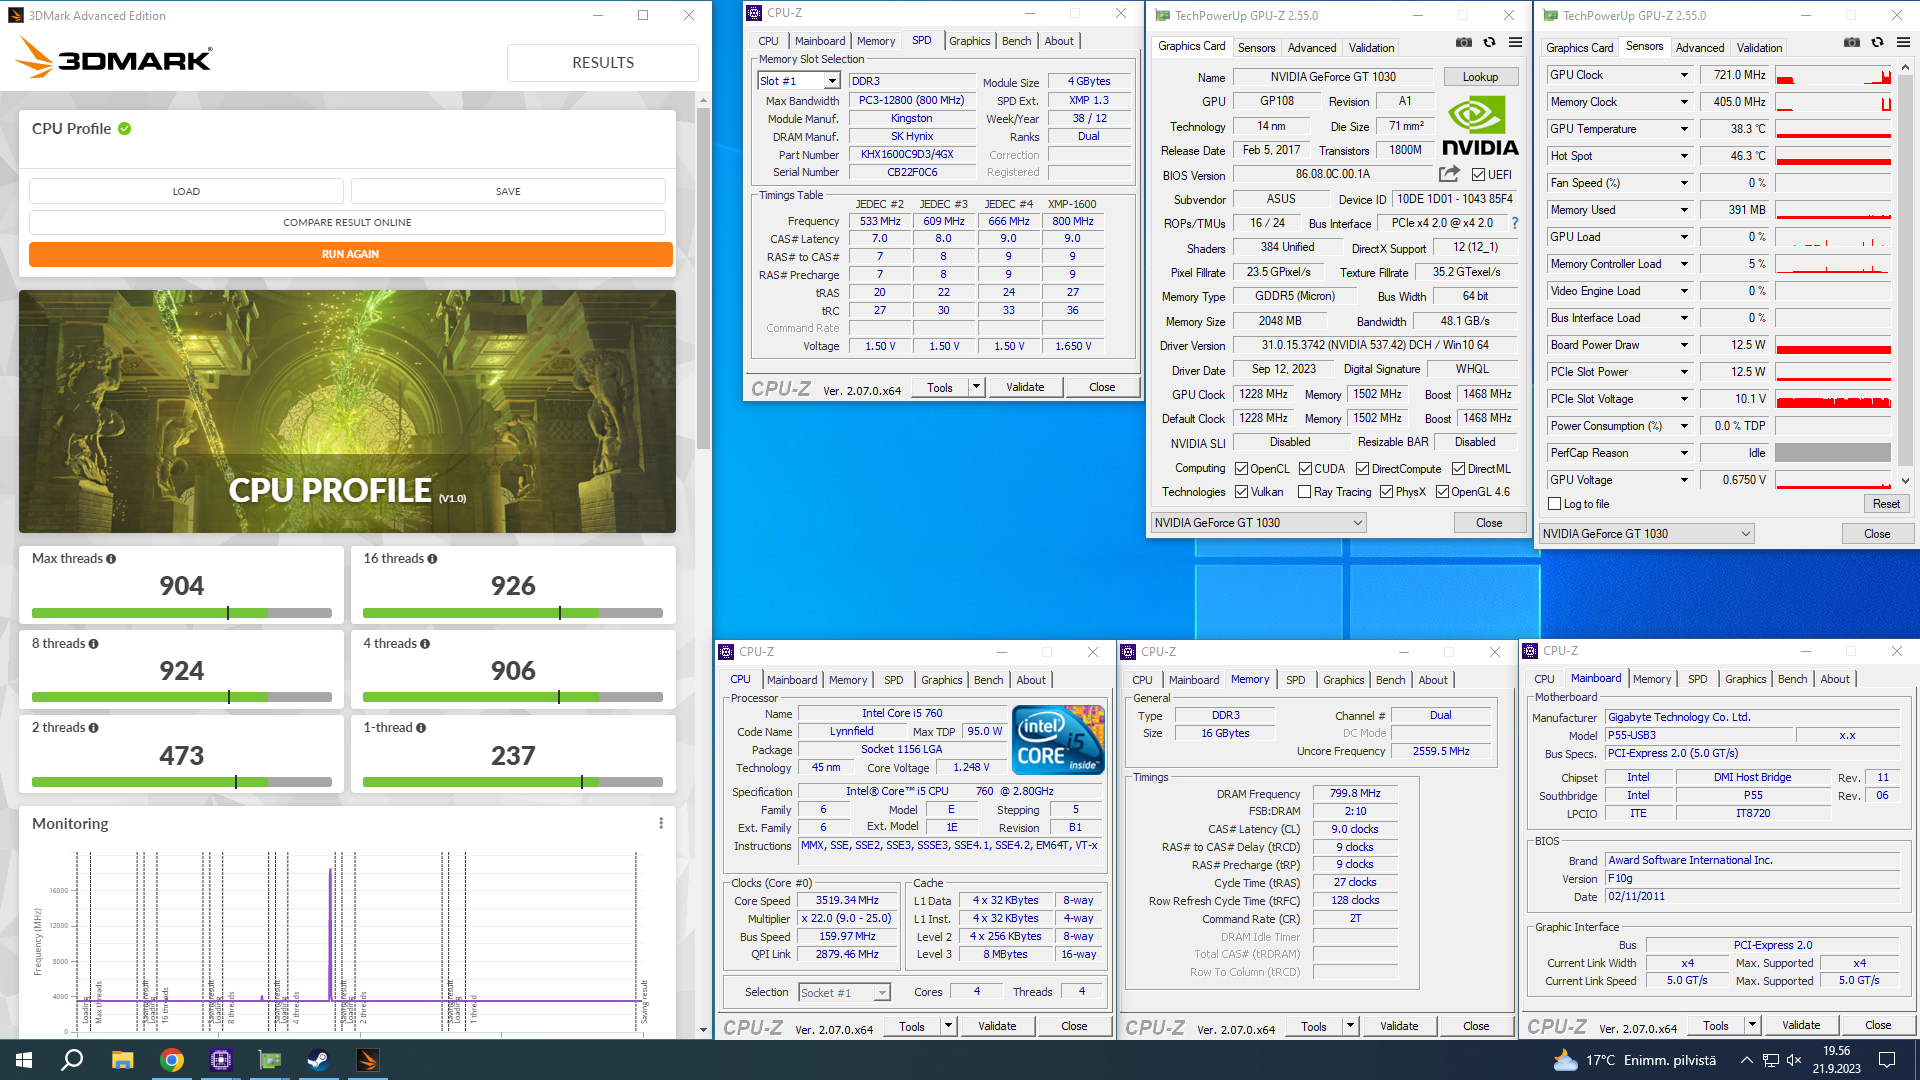Screen dimensions: 1920x1080
Task: Enable Log to file checkbox
Action: (1554, 504)
